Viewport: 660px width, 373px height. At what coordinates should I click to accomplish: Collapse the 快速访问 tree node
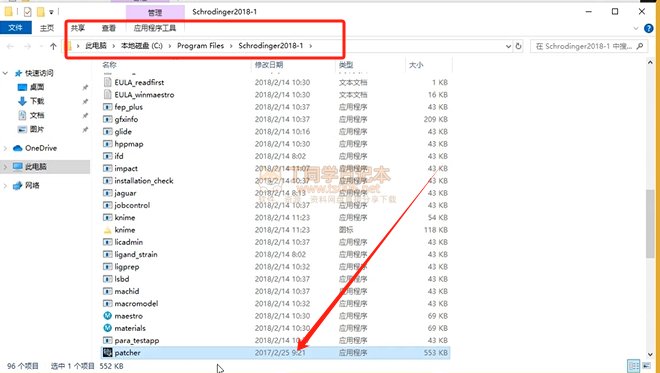click(5, 73)
